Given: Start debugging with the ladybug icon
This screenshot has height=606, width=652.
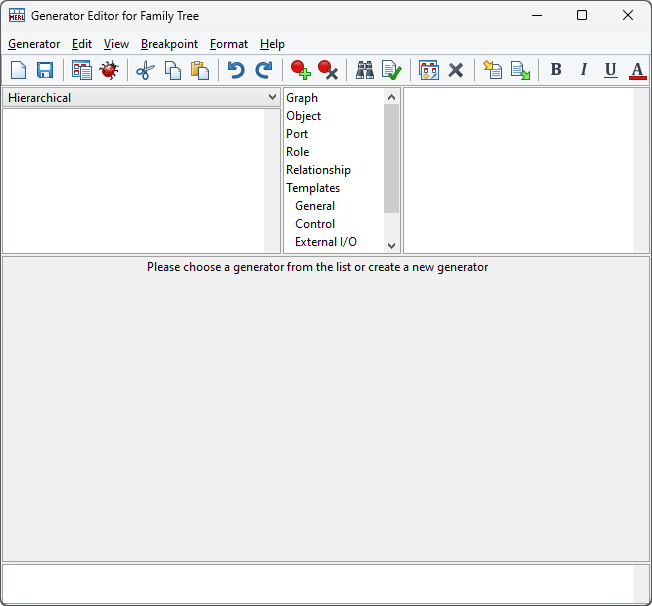Looking at the screenshot, I should coord(109,70).
